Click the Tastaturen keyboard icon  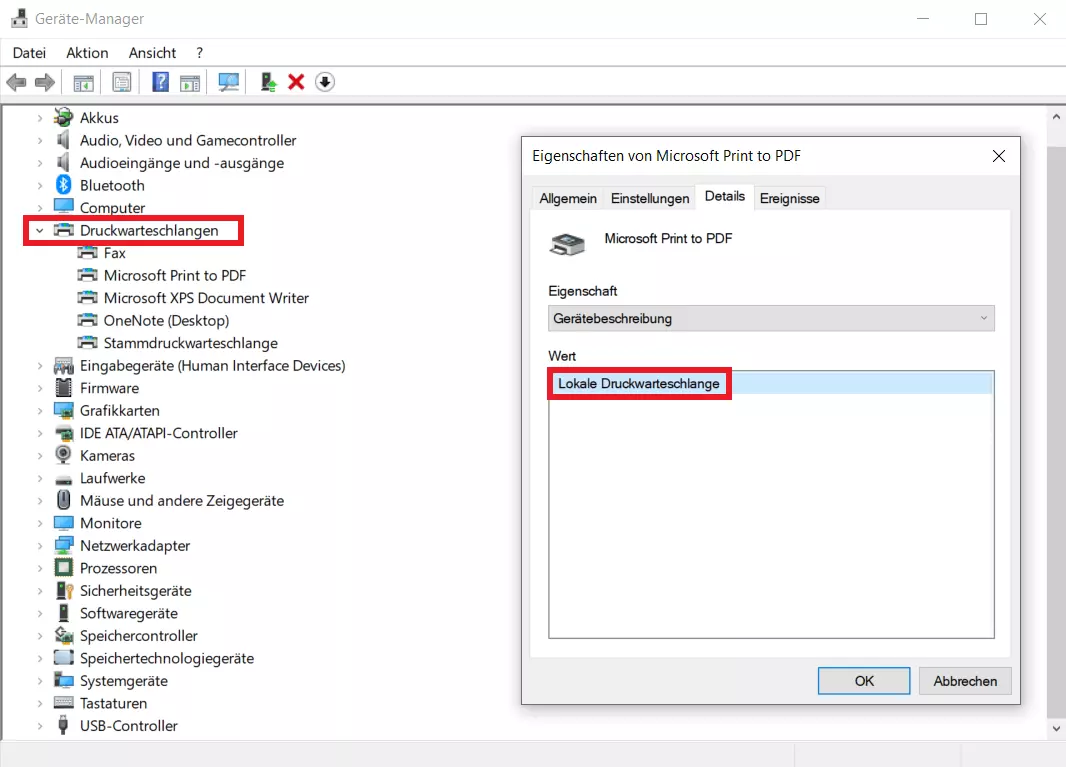63,702
